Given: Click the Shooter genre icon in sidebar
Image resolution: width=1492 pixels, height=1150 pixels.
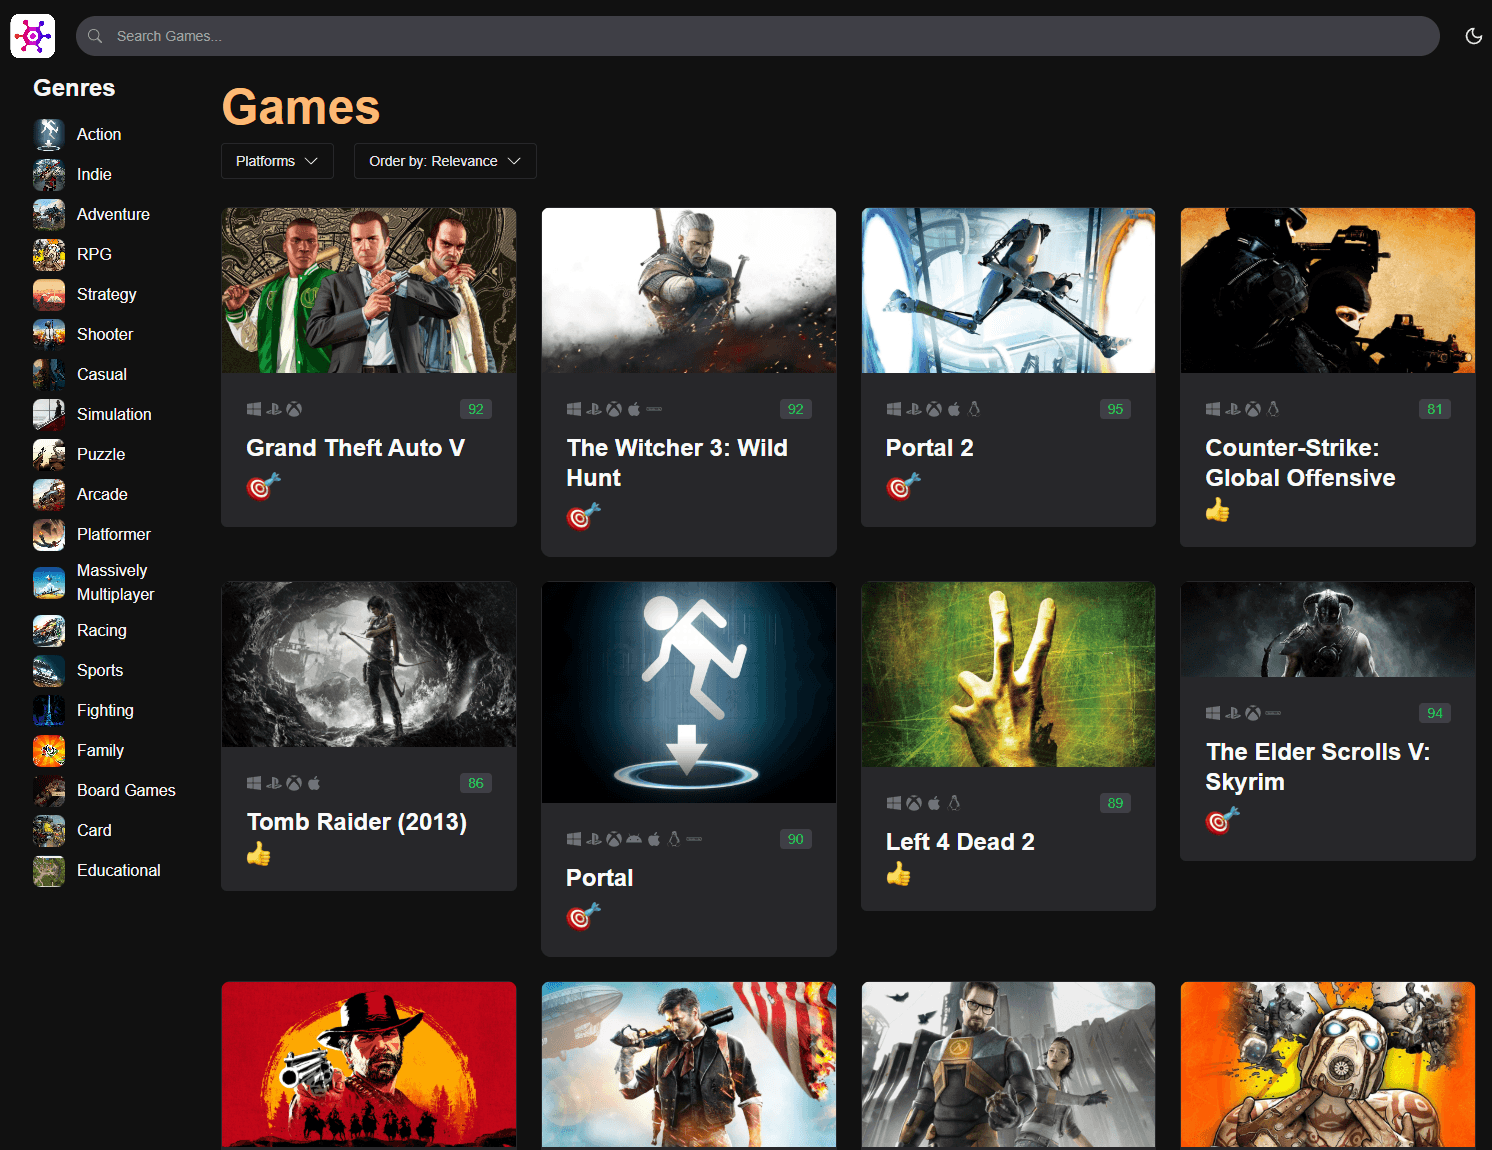Looking at the screenshot, I should (x=48, y=334).
